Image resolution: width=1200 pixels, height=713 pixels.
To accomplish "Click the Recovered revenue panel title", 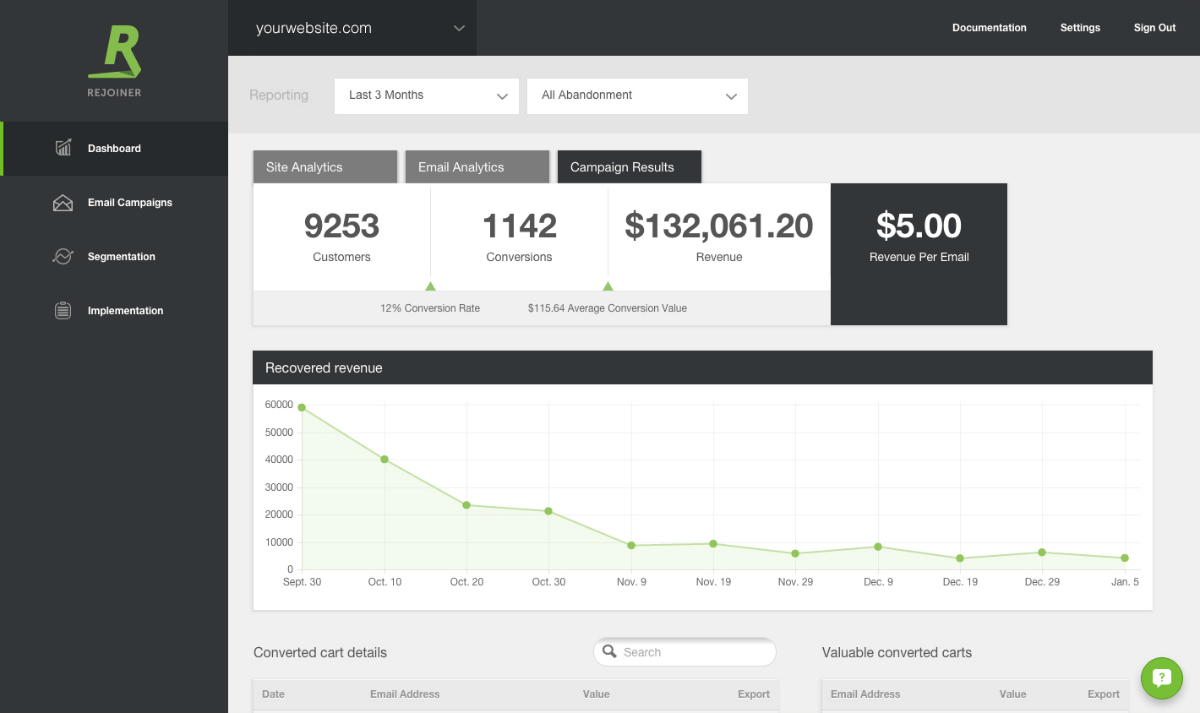I will [324, 368].
